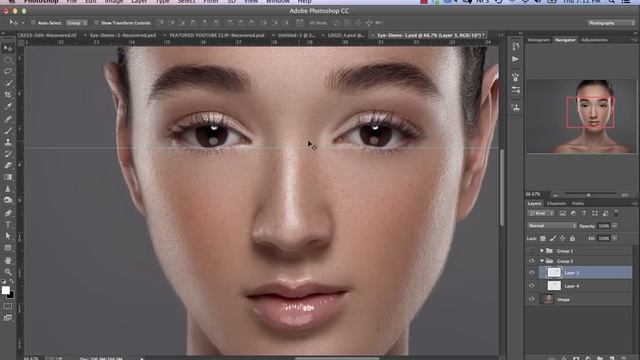Select the Image layer thumbnail

click(x=547, y=299)
